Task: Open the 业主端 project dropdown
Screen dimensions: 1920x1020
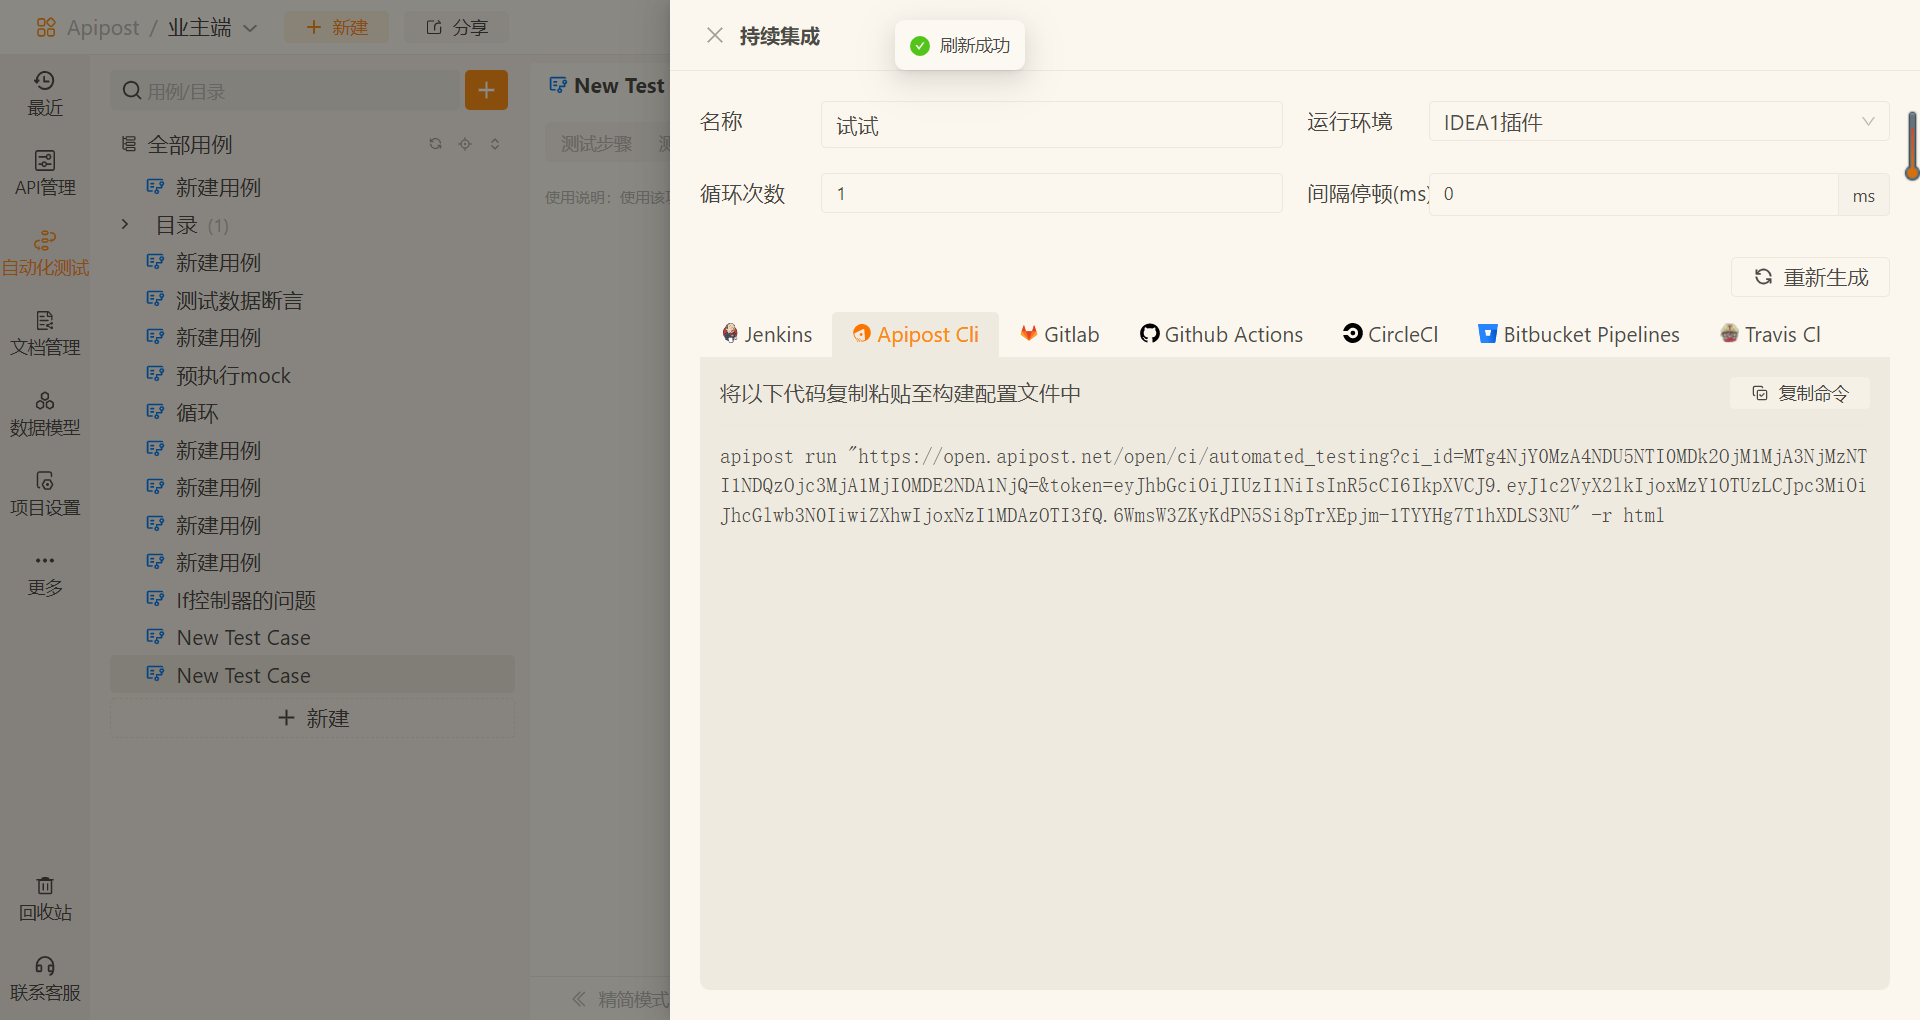Action: (x=212, y=28)
